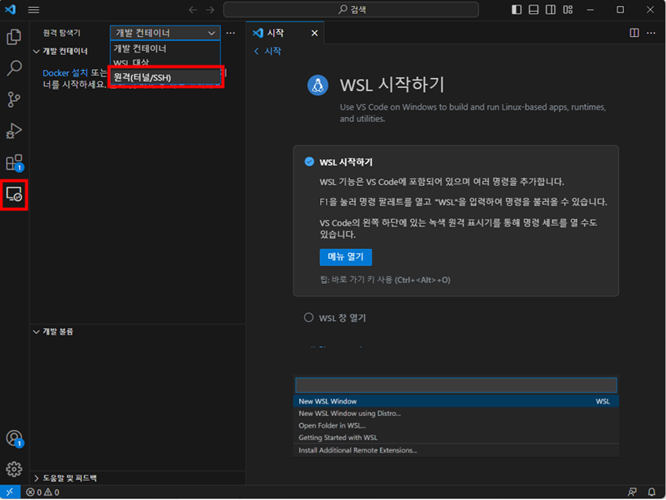Choose WSL 대상 in dropdown list
Screen dimensions: 666x500
tap(165, 63)
